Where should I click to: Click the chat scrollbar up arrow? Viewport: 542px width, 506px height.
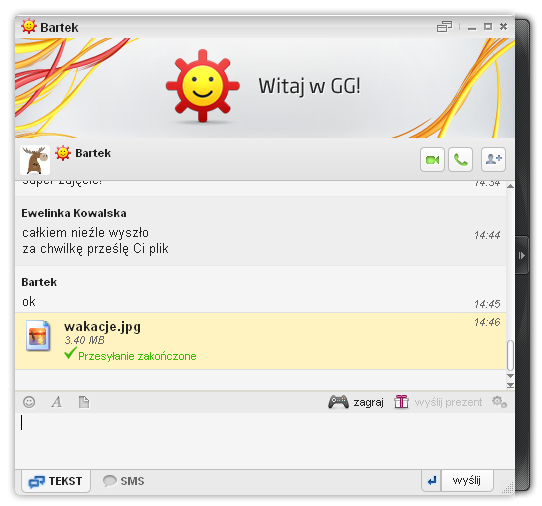(x=510, y=186)
